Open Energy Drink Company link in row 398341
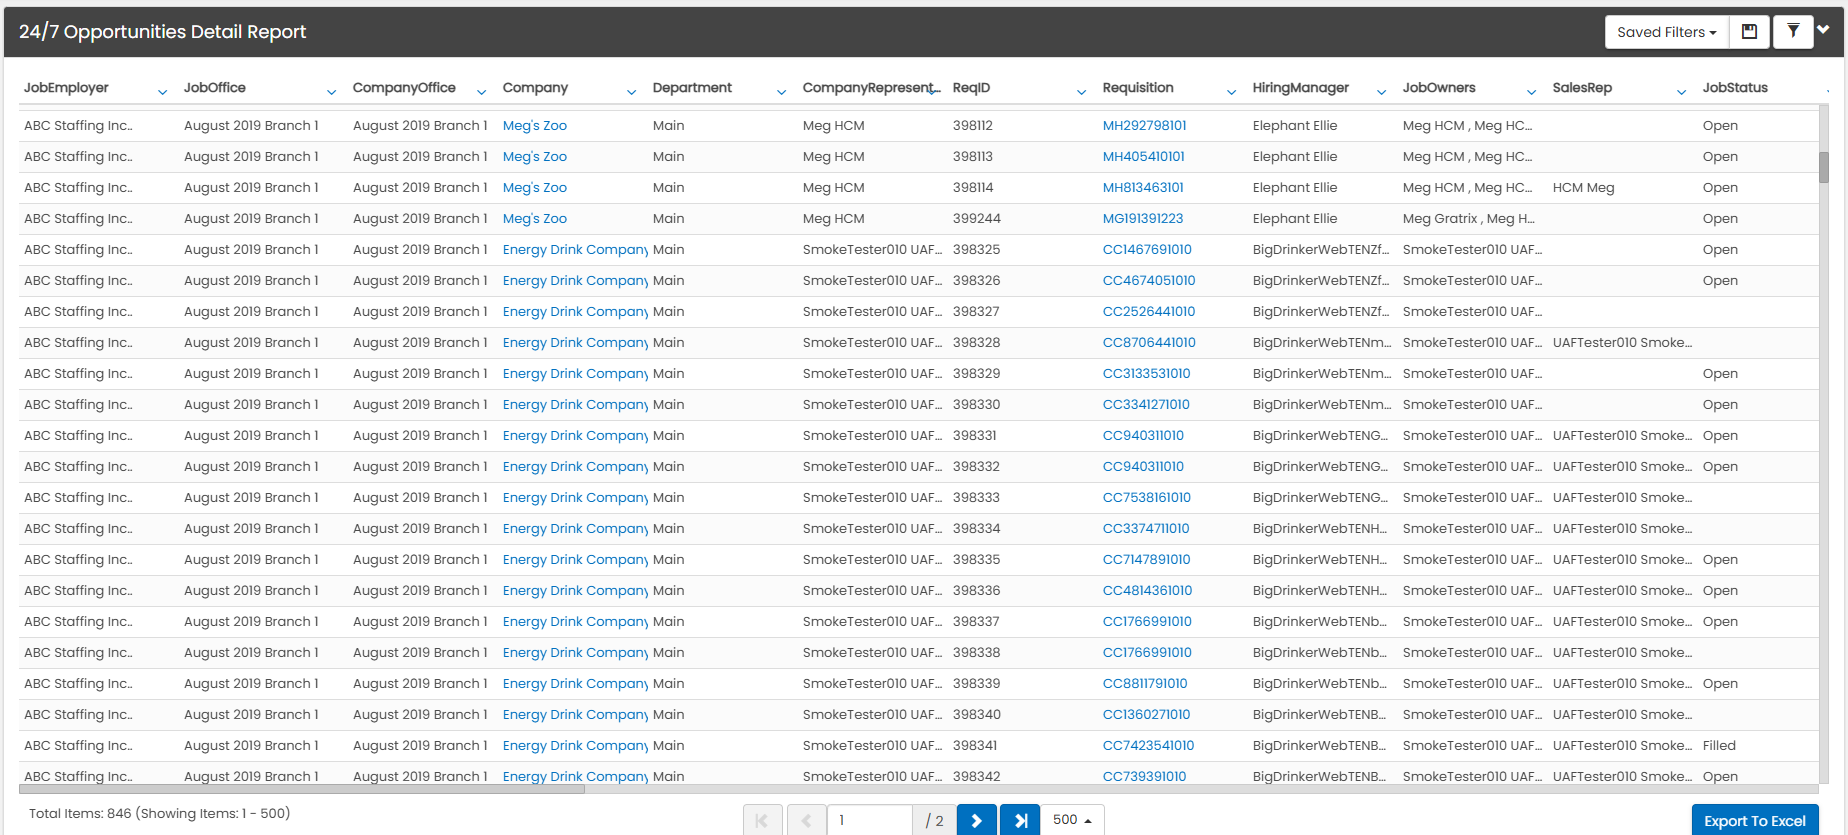The image size is (1848, 835). pyautogui.click(x=576, y=746)
